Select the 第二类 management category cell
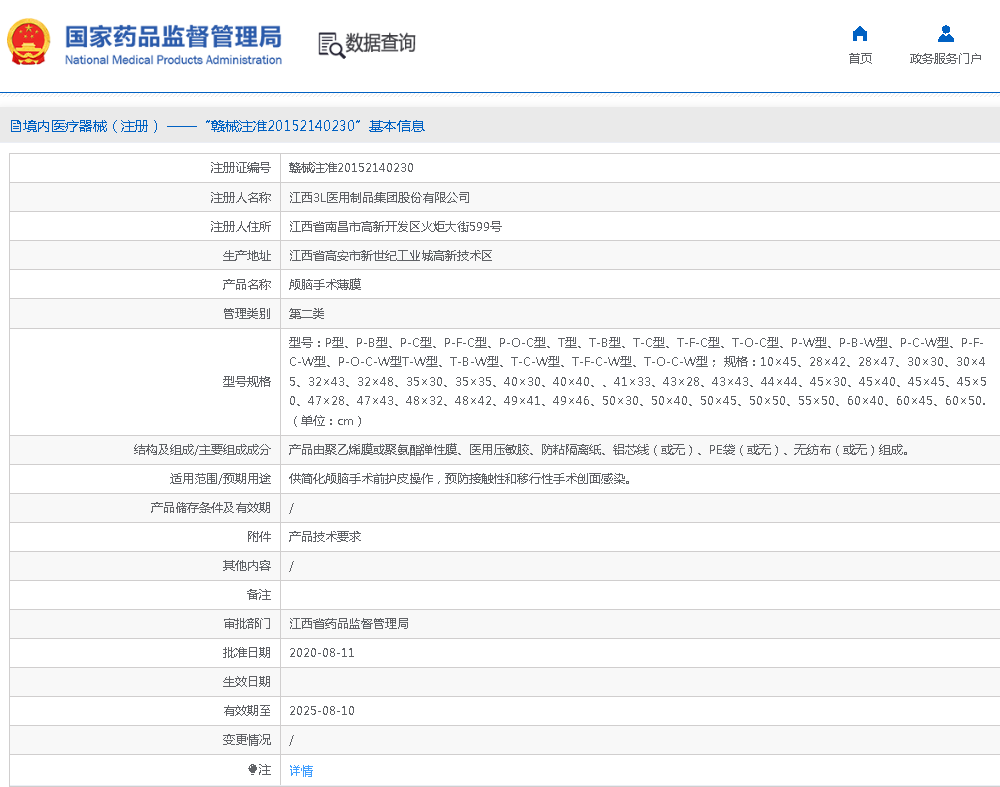The height and width of the screenshot is (787, 1000). [x=306, y=313]
